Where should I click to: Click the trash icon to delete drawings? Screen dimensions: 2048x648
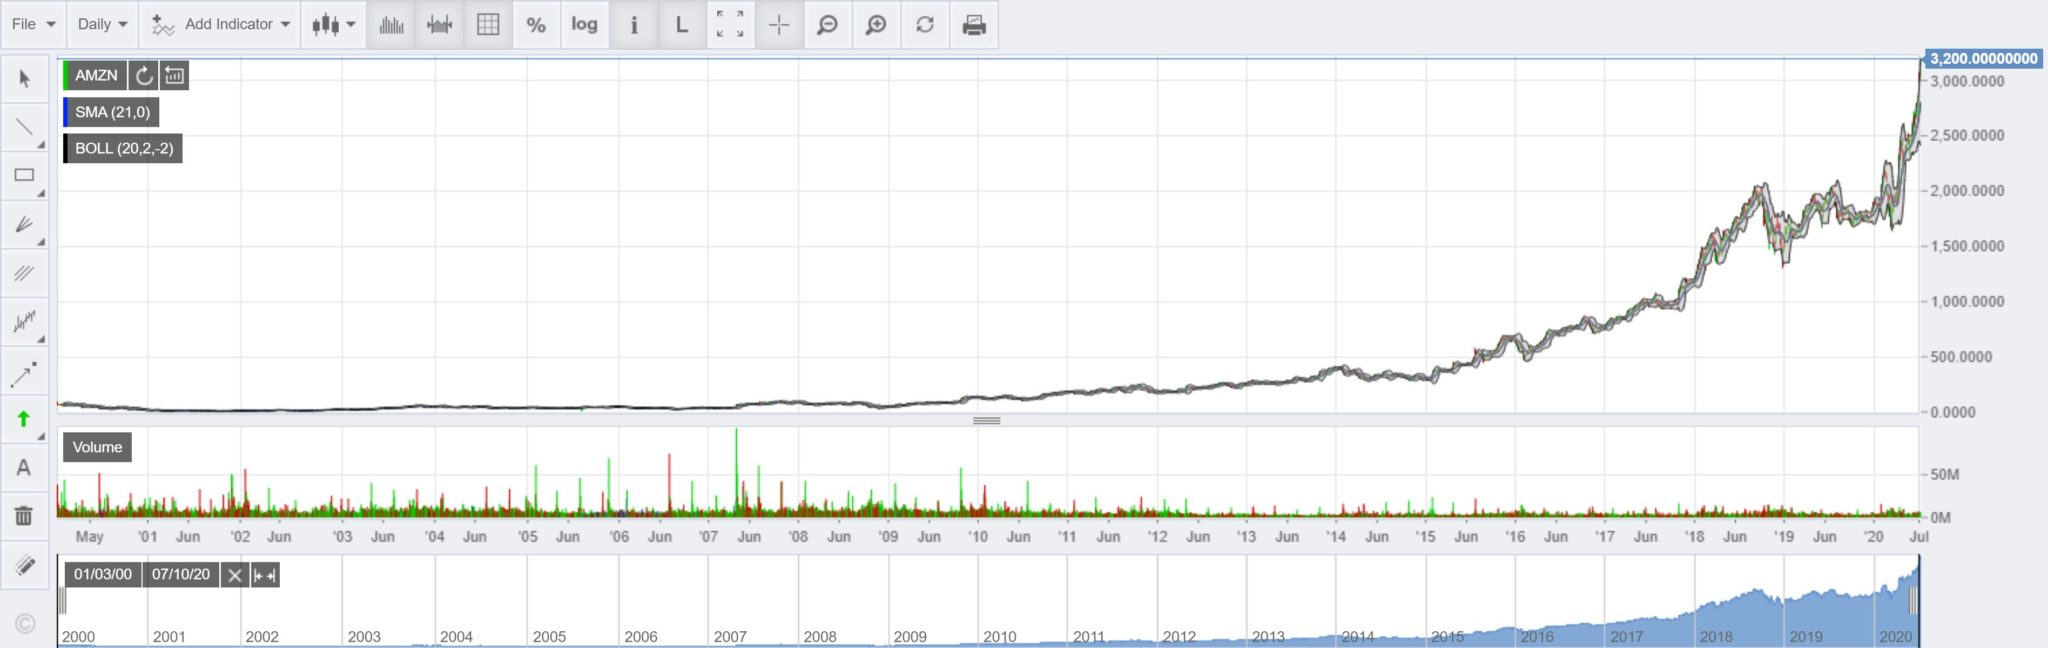point(24,516)
